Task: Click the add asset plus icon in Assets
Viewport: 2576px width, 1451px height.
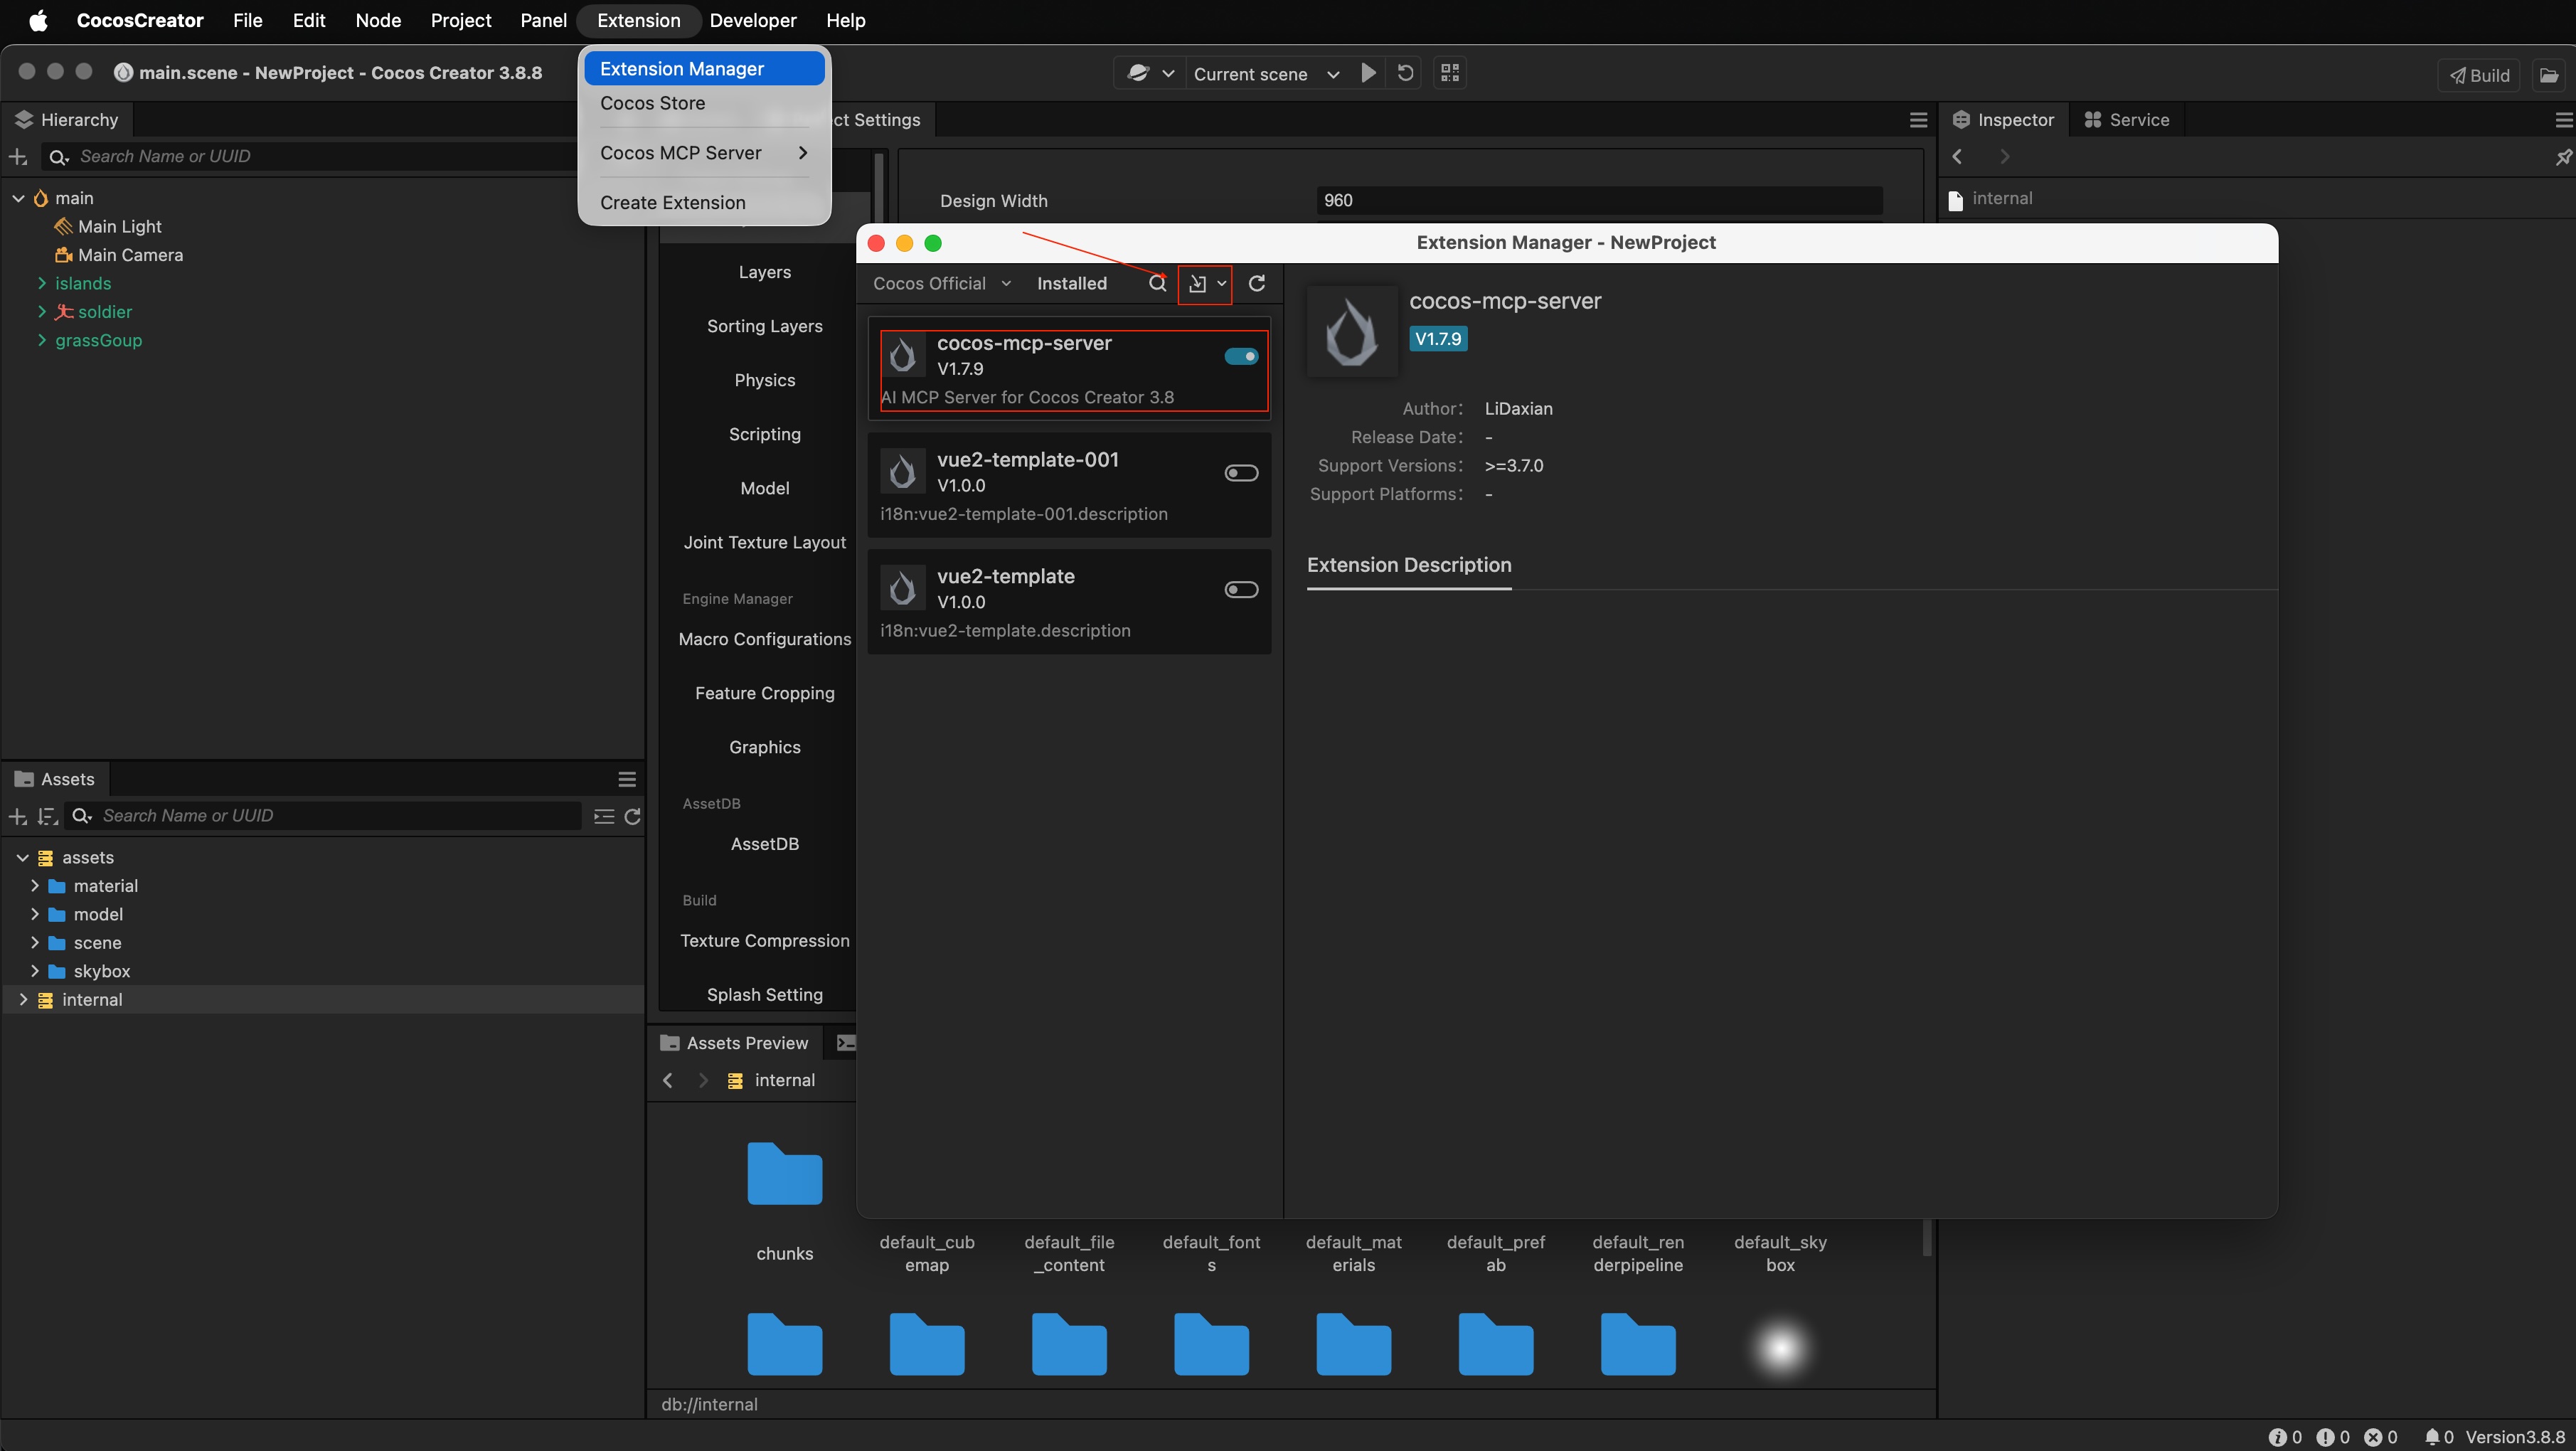Action: [18, 817]
